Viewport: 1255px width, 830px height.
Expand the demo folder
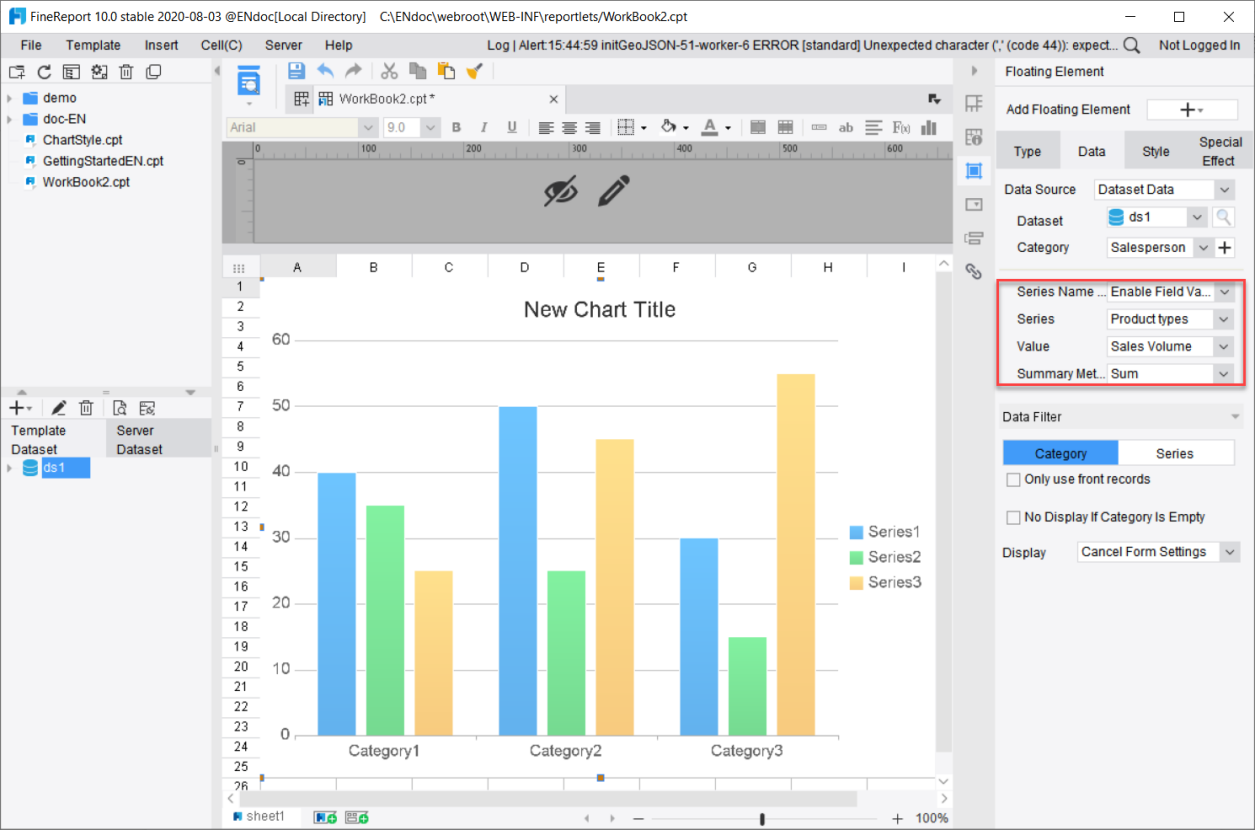point(9,98)
